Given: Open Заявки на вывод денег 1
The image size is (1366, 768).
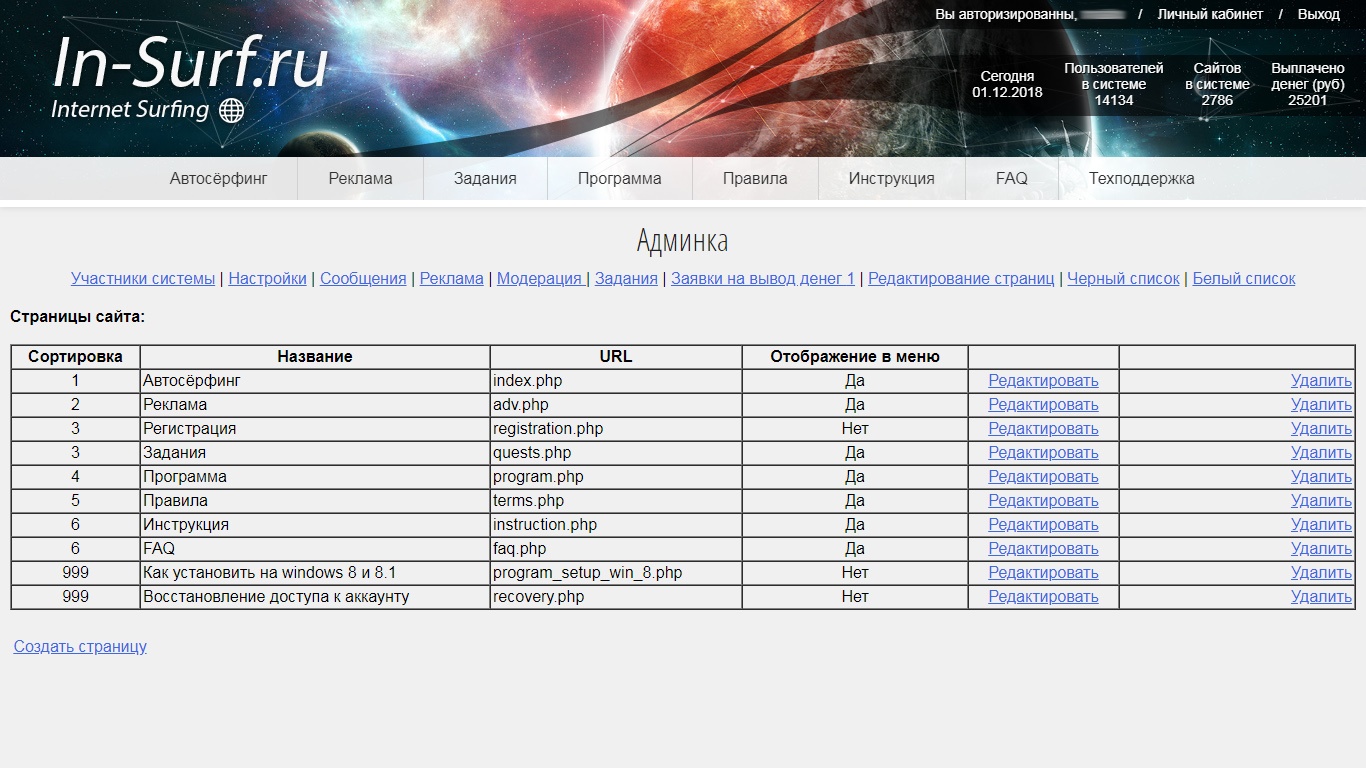Looking at the screenshot, I should coord(763,279).
